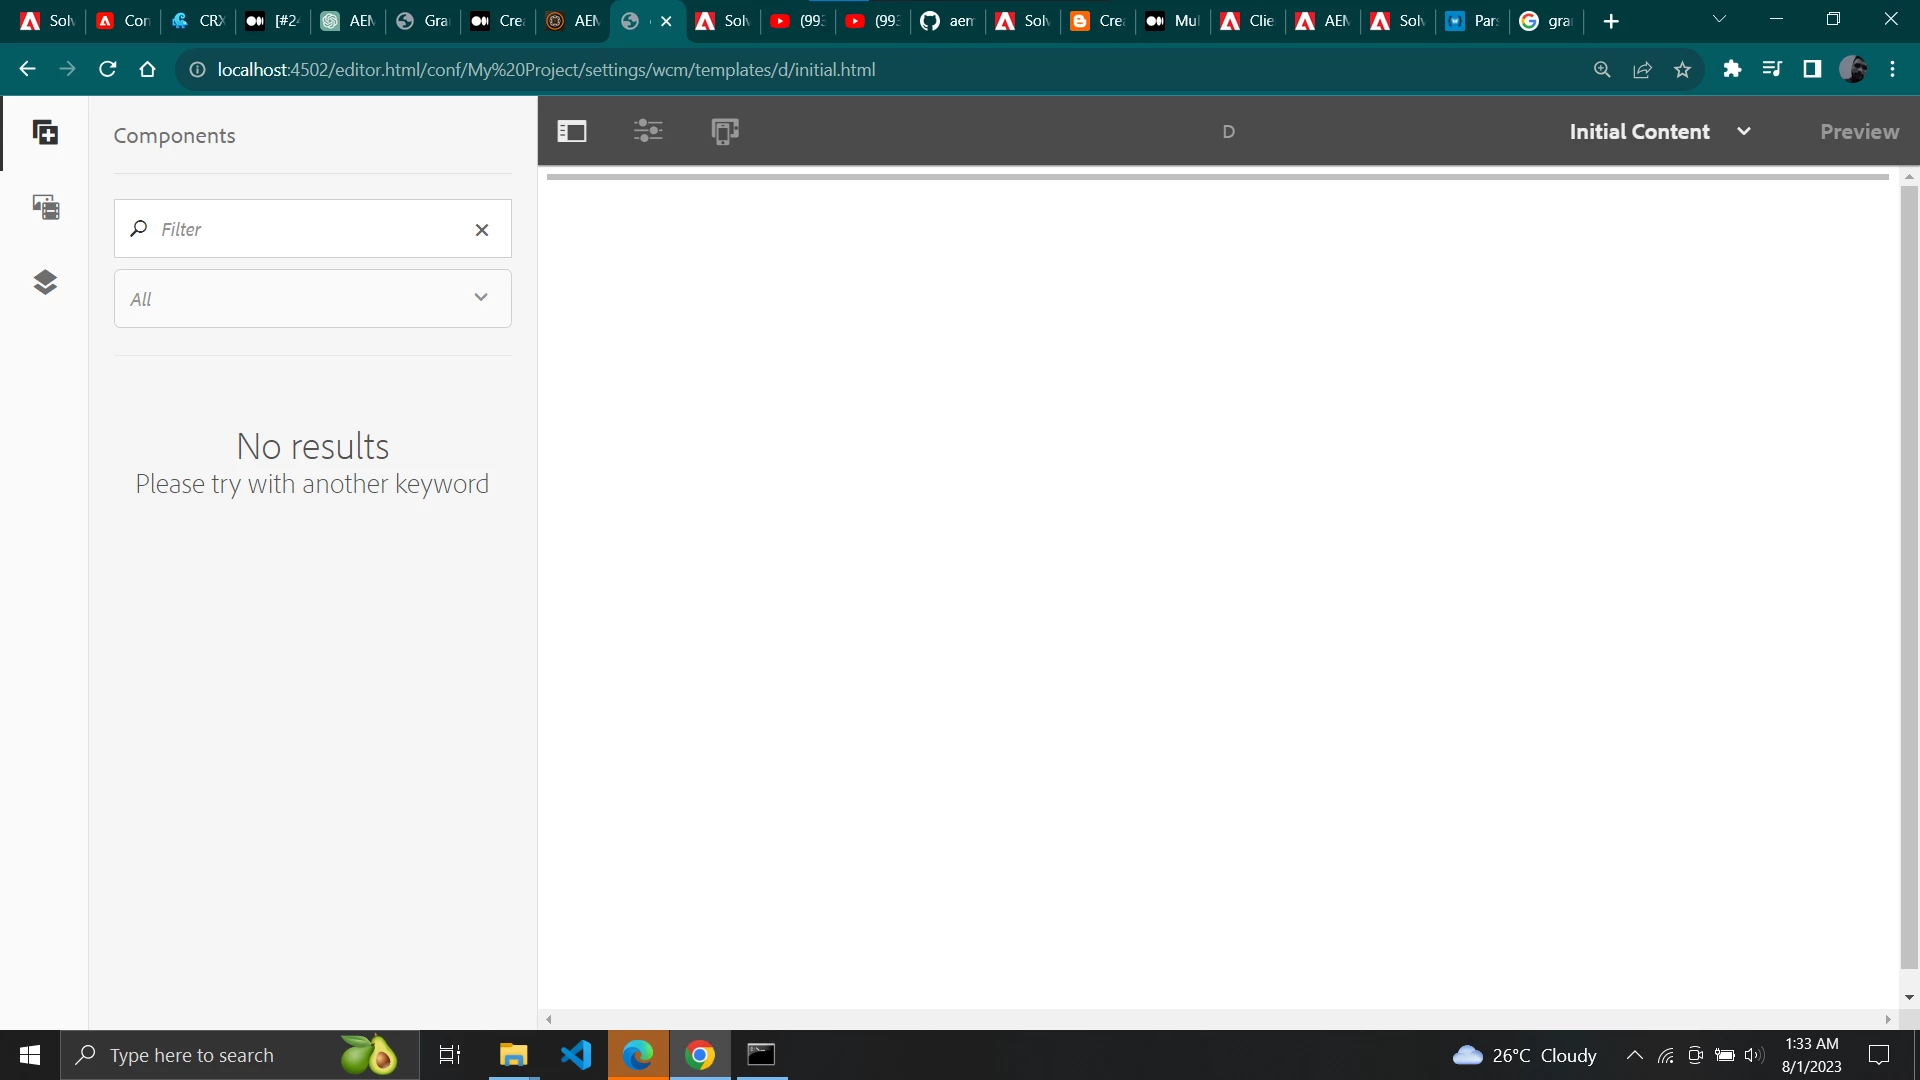Viewport: 1920px width, 1080px height.
Task: Reload the current browser page
Action: (107, 69)
